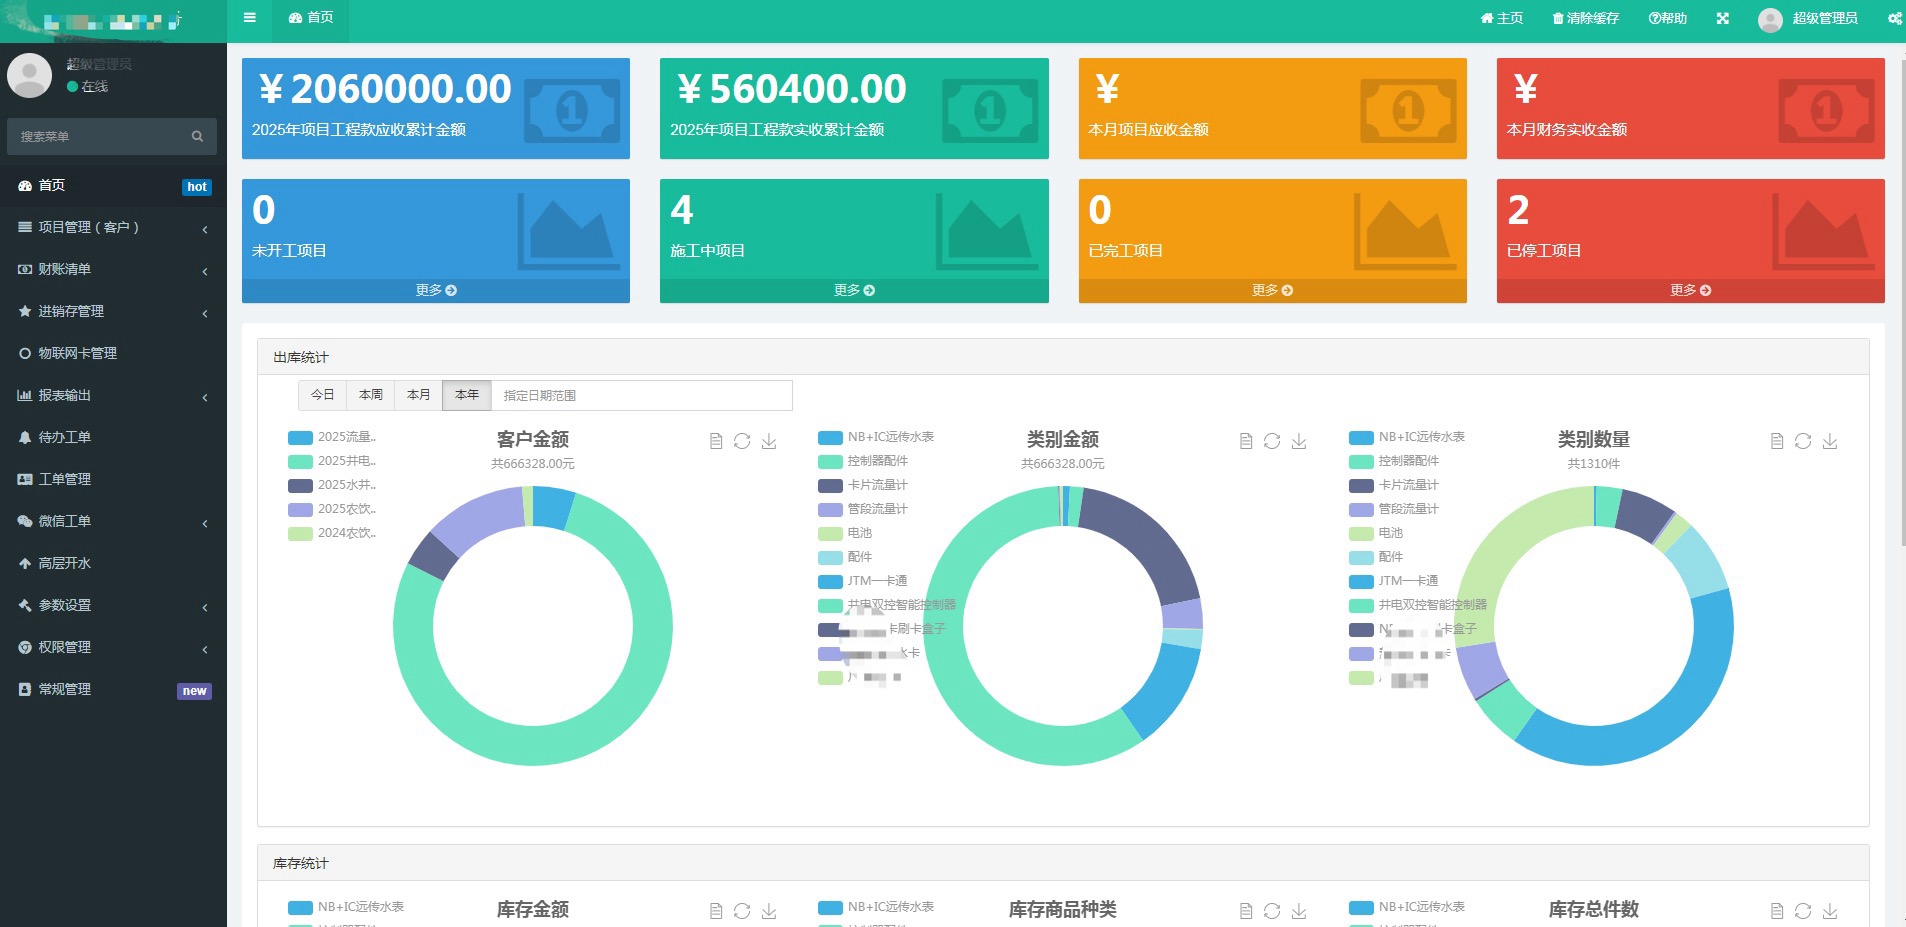Click the fullscreen icon in top bar
Viewport: 1906px width, 927px height.
click(1722, 18)
